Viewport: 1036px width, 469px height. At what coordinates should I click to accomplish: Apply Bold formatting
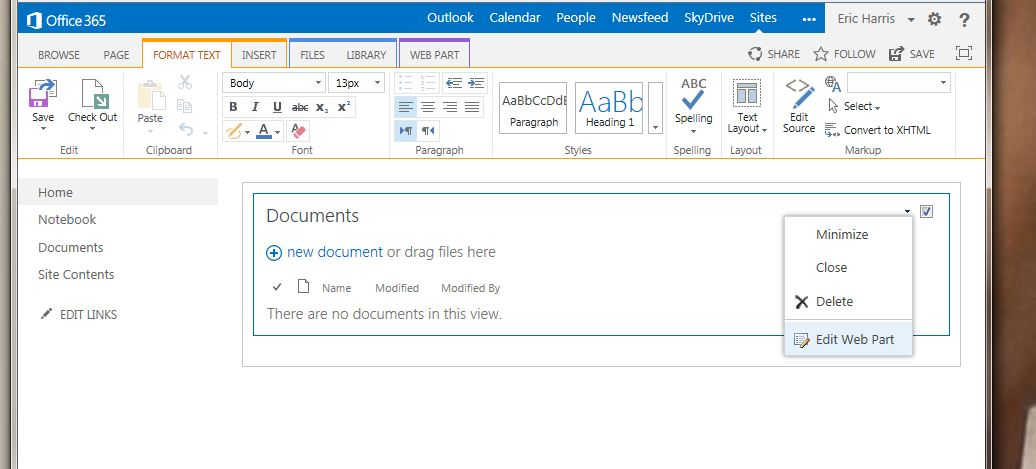click(x=233, y=107)
